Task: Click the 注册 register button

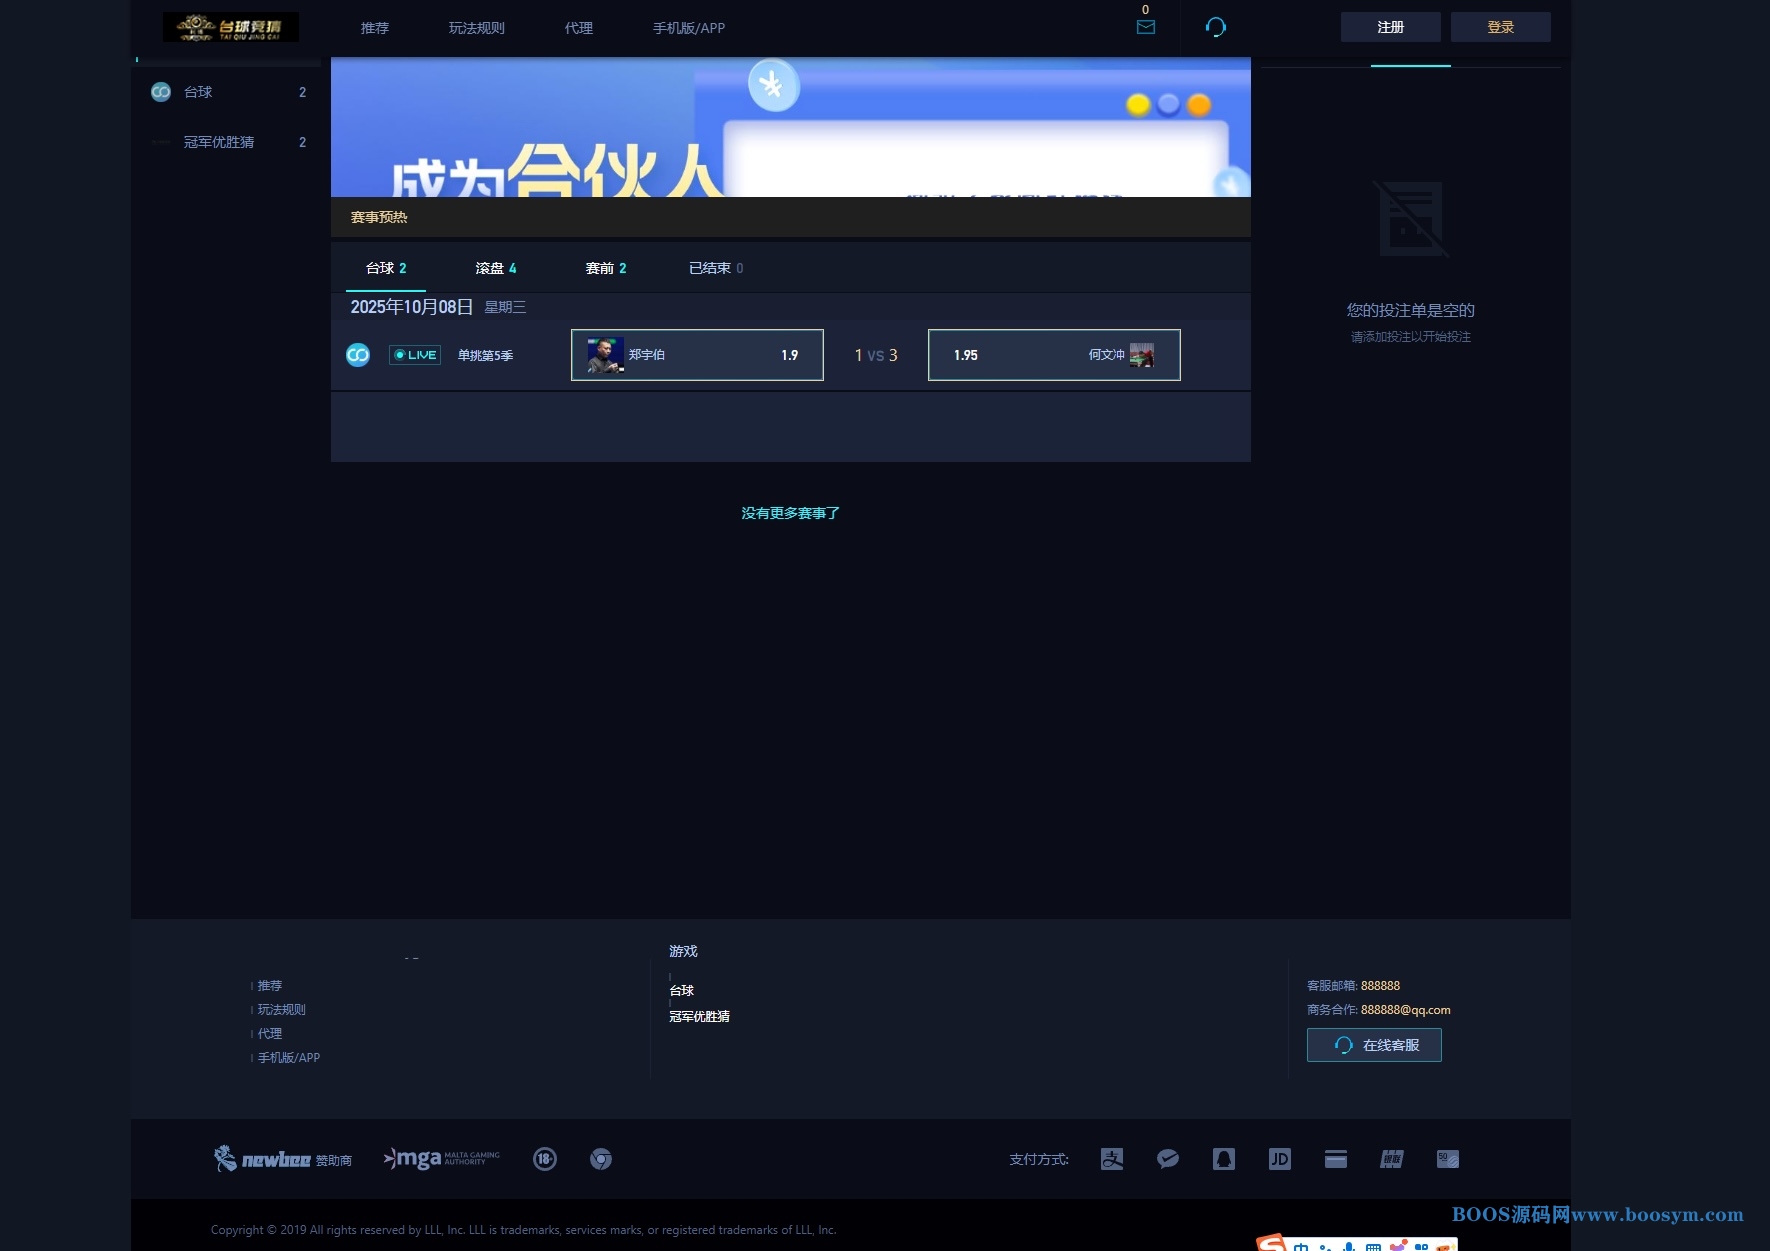Action: 1391,27
